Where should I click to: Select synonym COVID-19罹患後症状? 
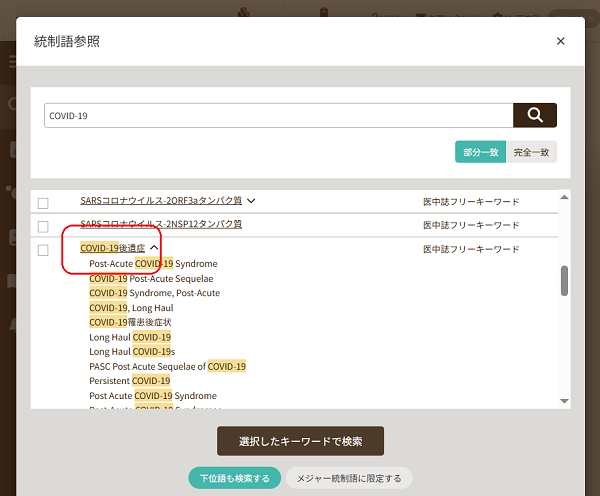click(130, 322)
